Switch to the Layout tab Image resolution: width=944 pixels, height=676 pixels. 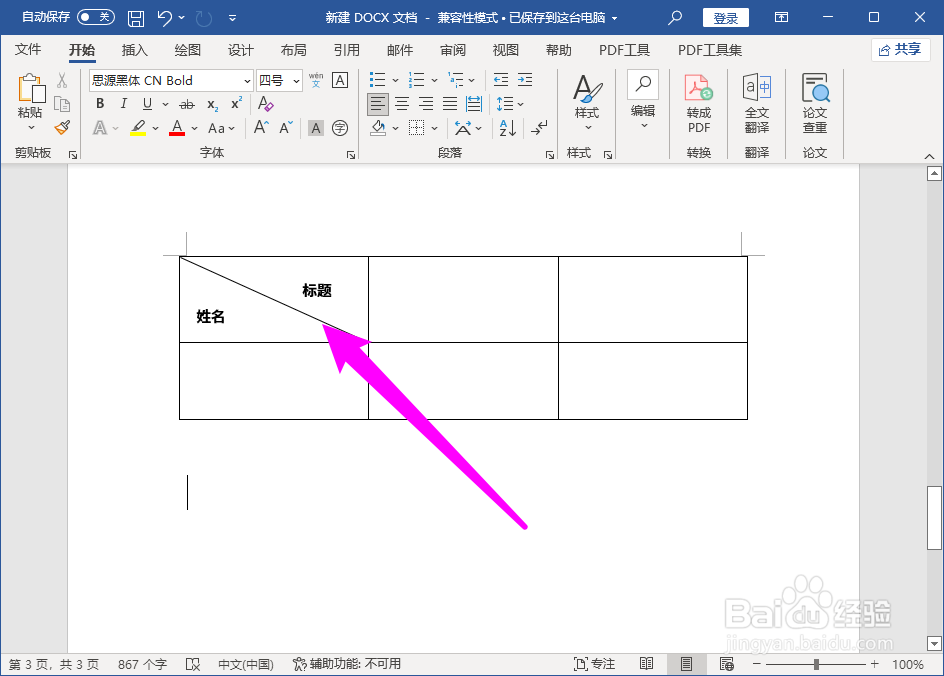[293, 50]
